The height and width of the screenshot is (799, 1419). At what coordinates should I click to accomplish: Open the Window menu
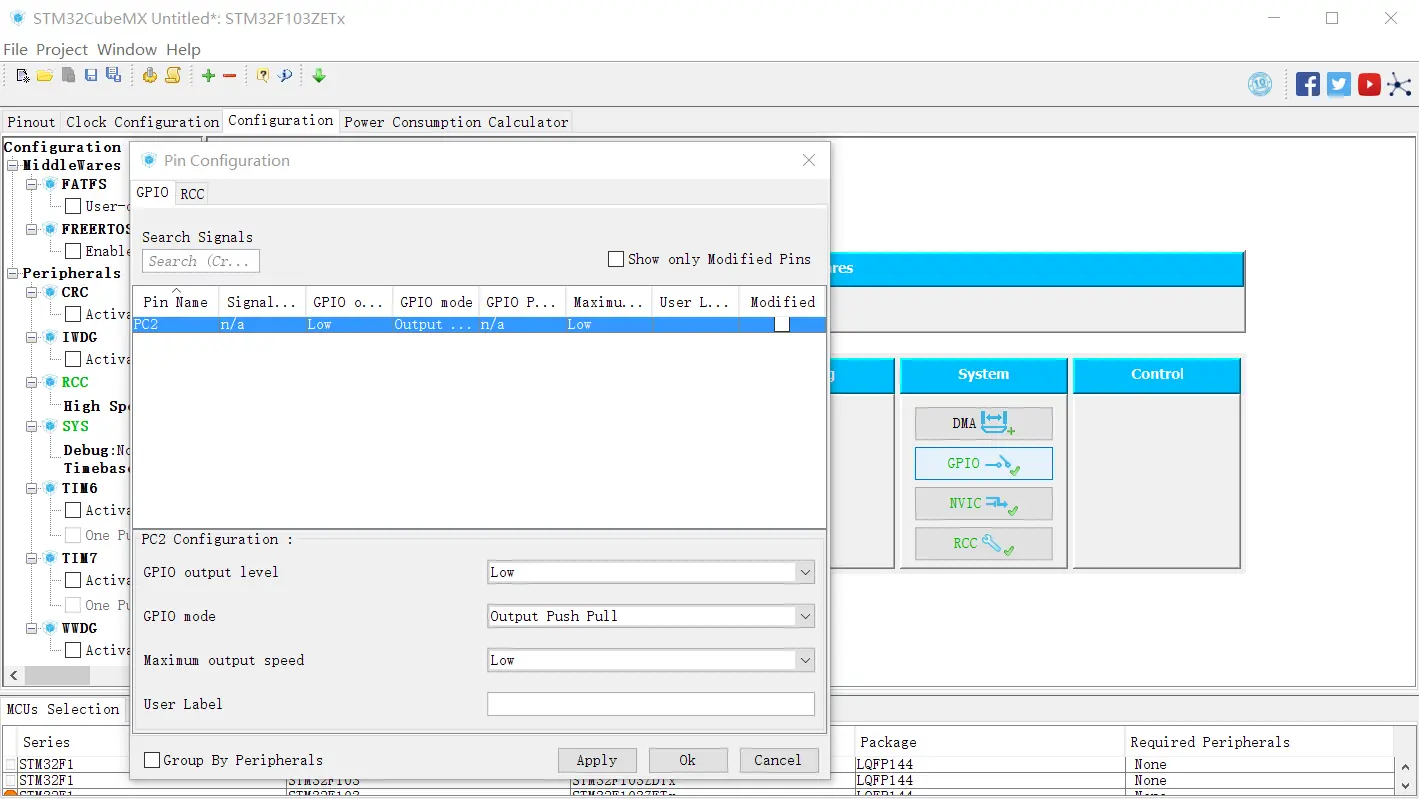(x=127, y=49)
